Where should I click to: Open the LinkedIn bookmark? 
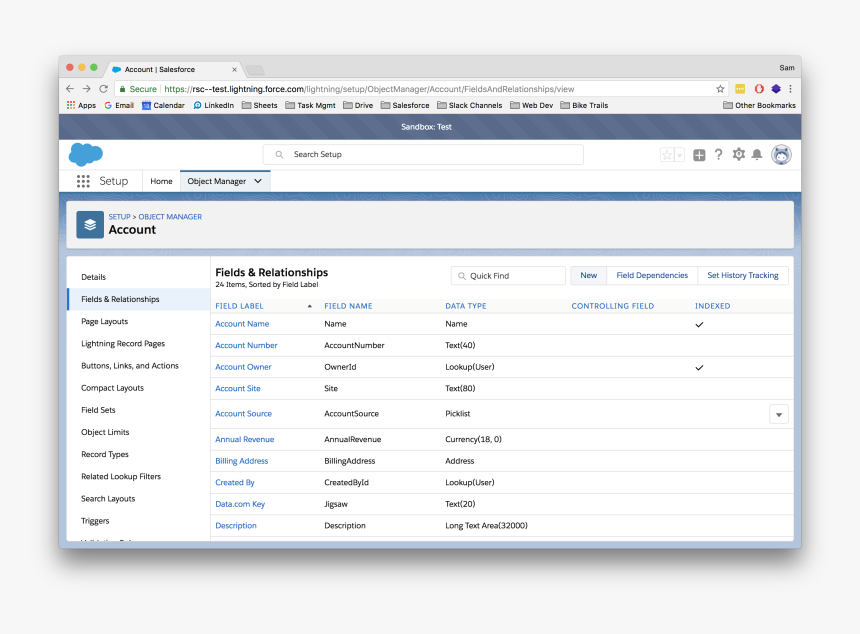pyautogui.click(x=213, y=105)
